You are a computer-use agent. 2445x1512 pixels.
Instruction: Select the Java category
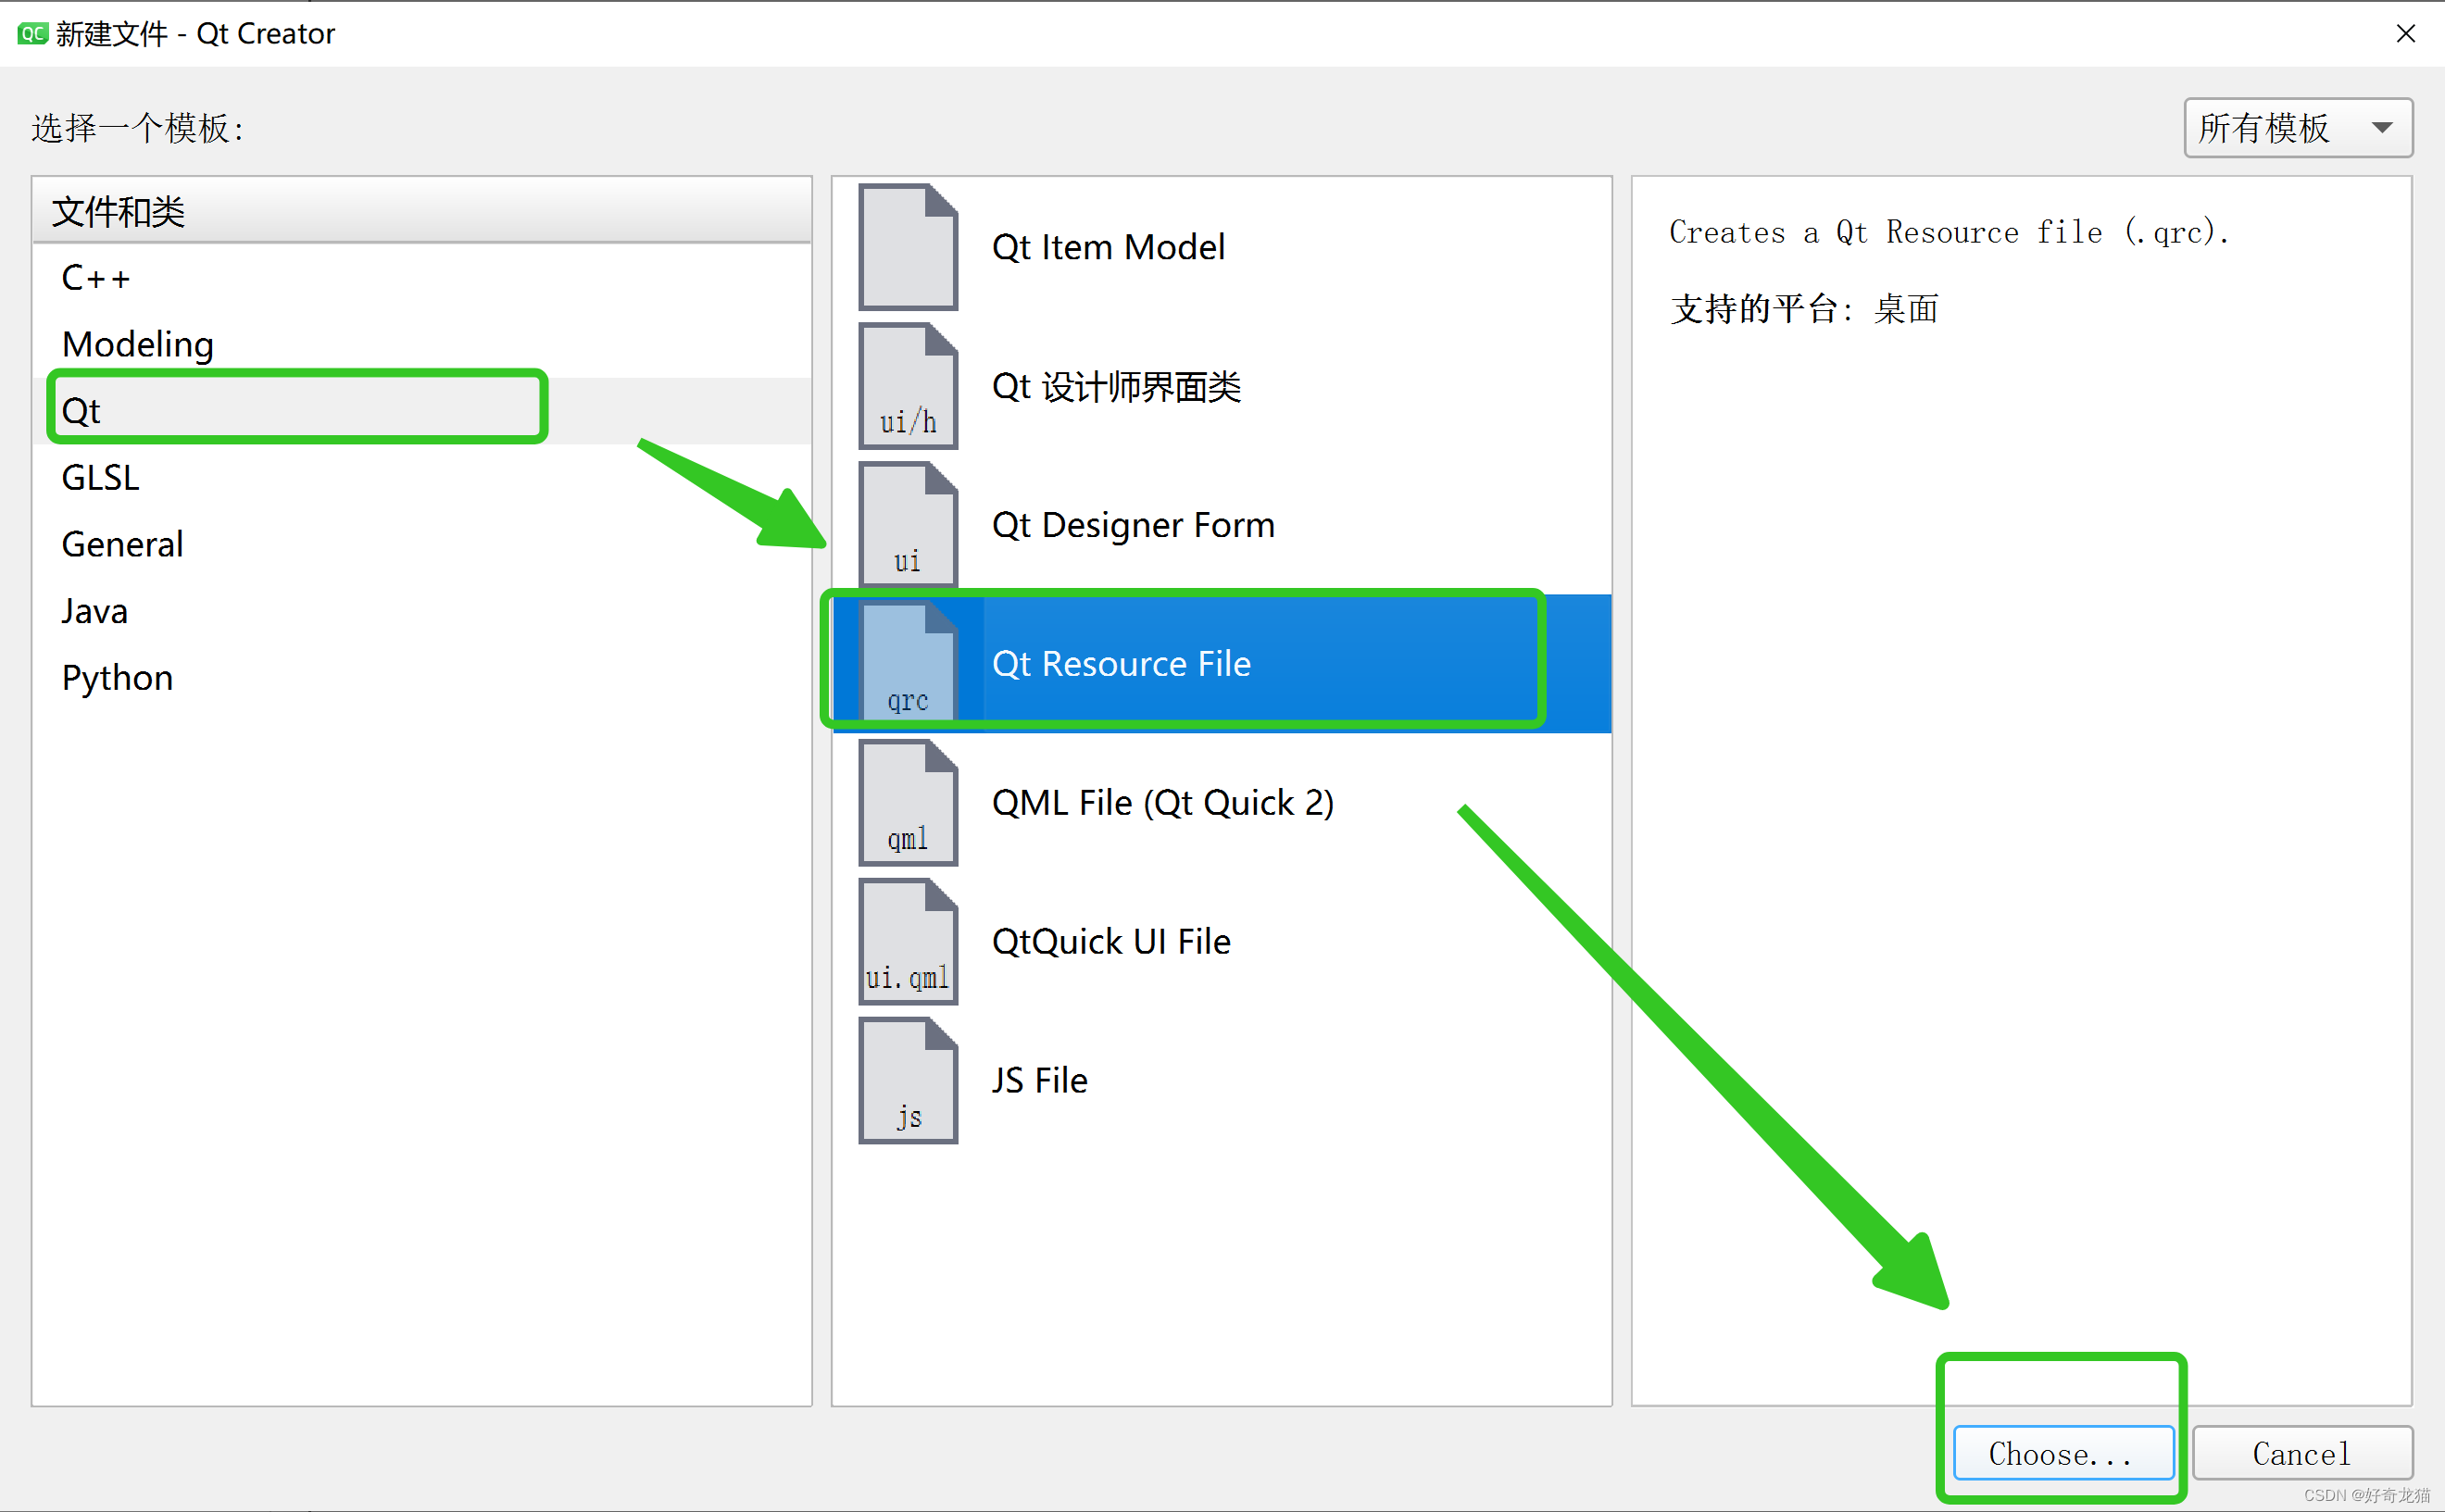(x=94, y=611)
